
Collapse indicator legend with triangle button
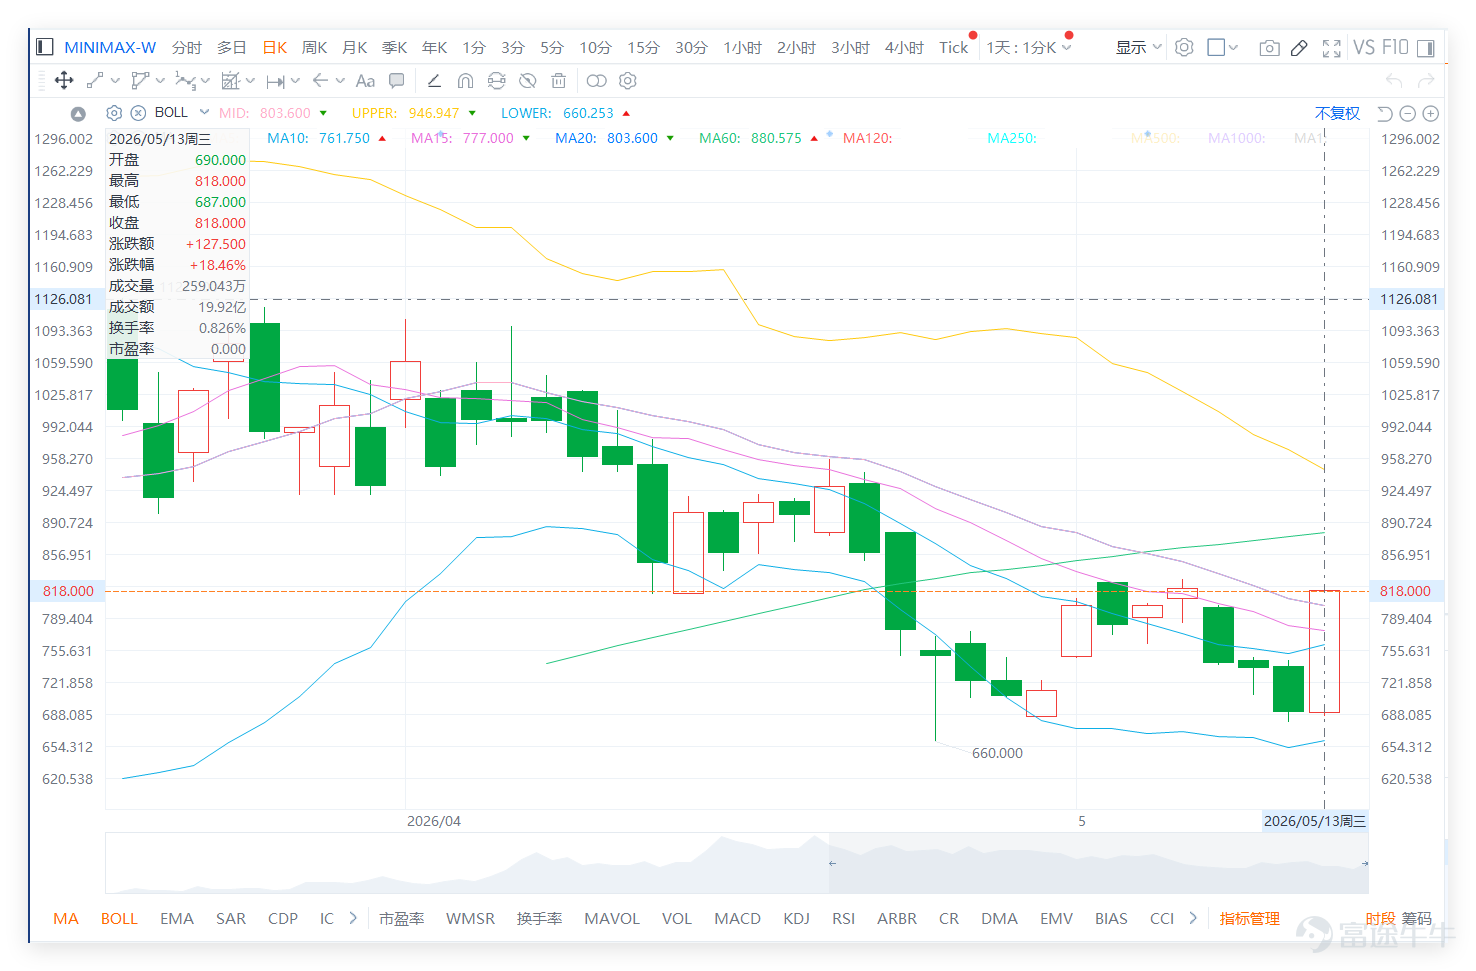(x=78, y=114)
